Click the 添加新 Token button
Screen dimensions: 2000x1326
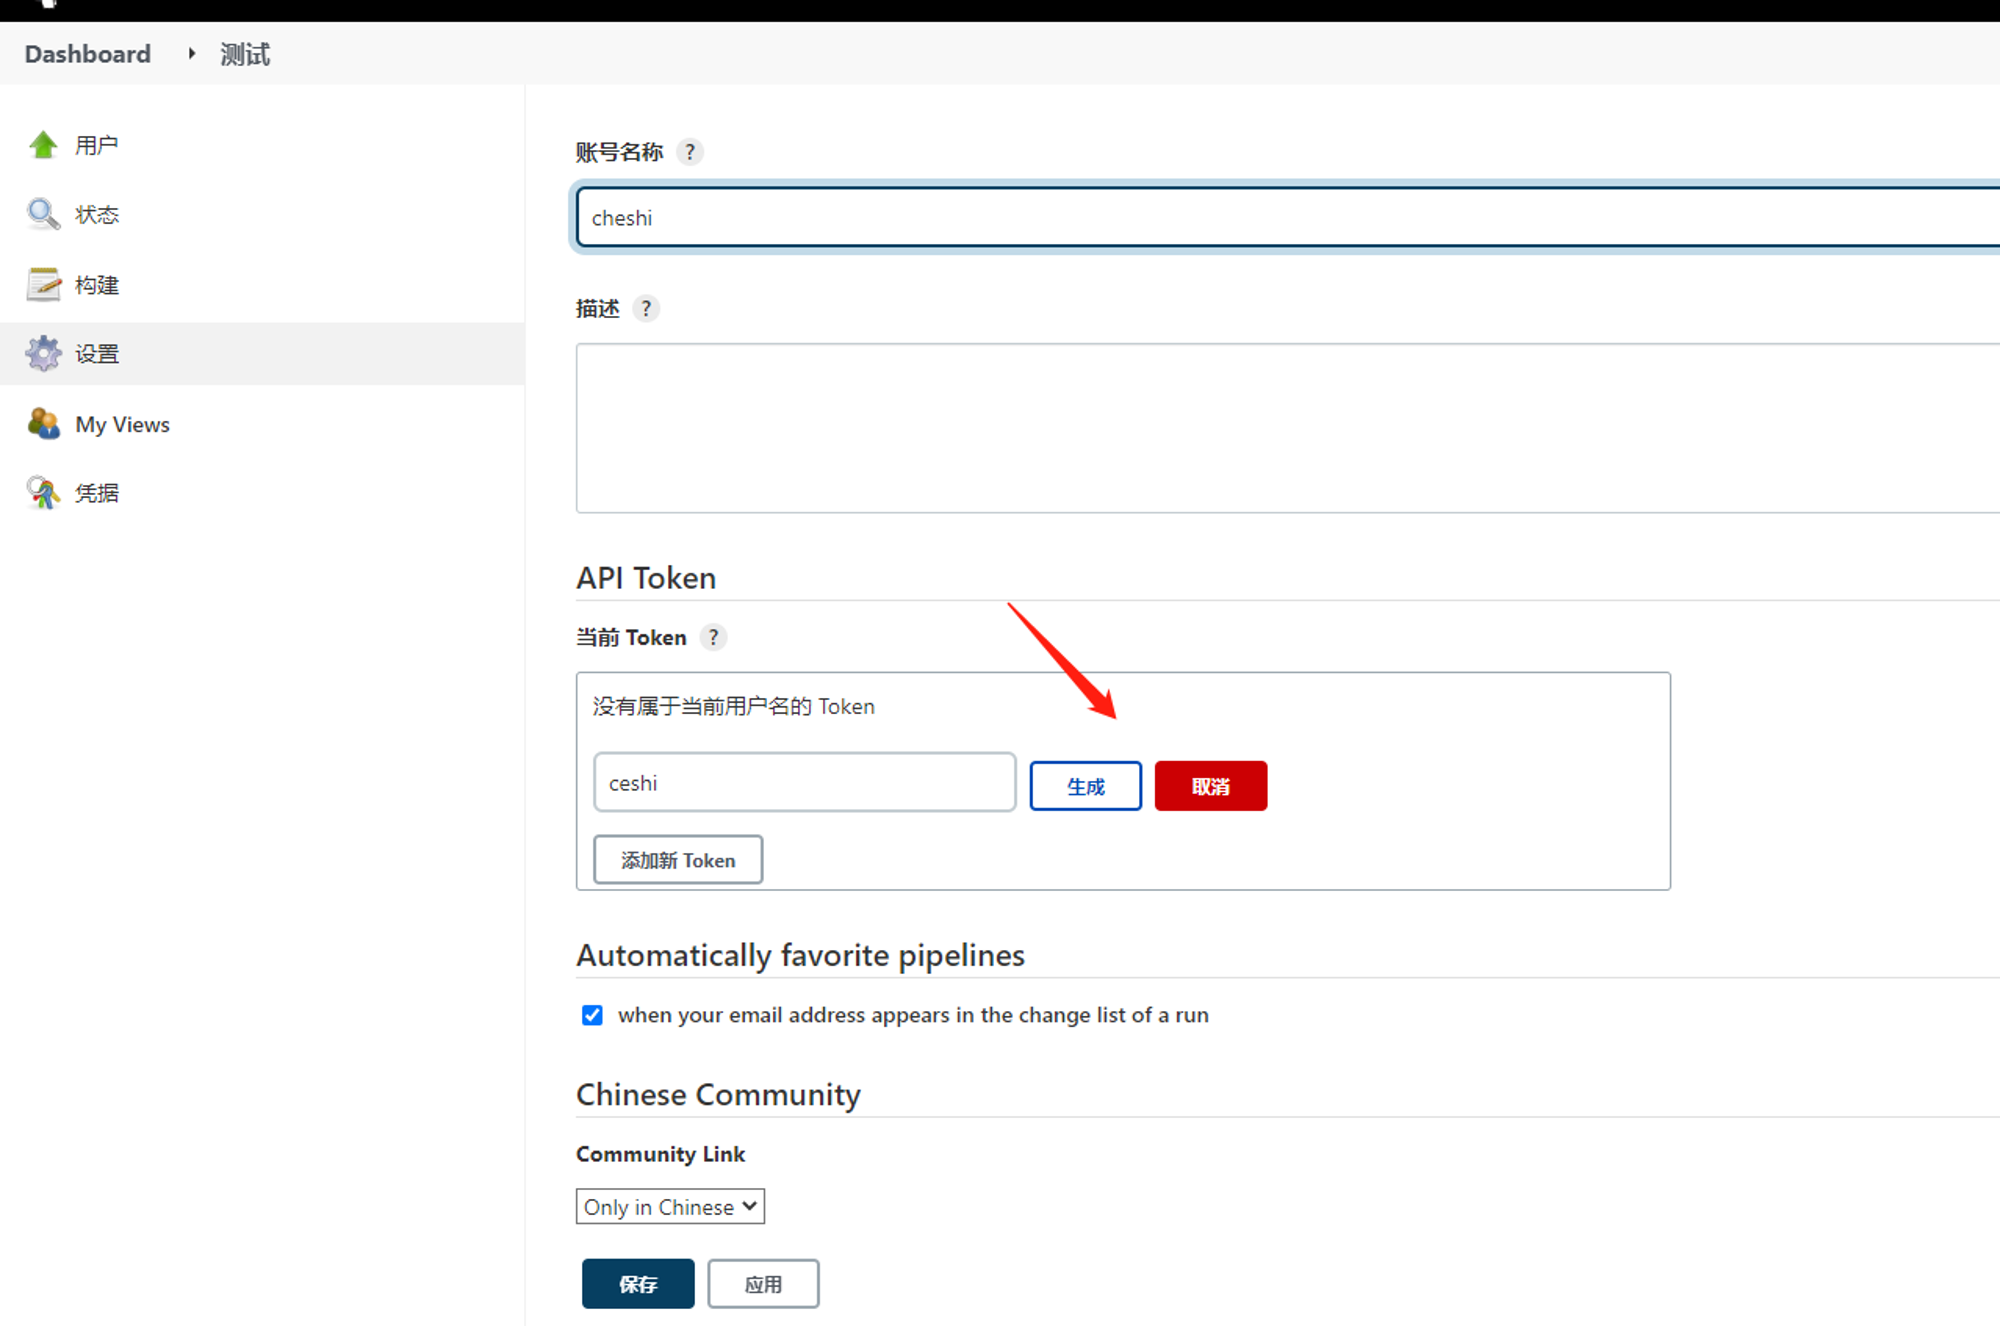678,860
